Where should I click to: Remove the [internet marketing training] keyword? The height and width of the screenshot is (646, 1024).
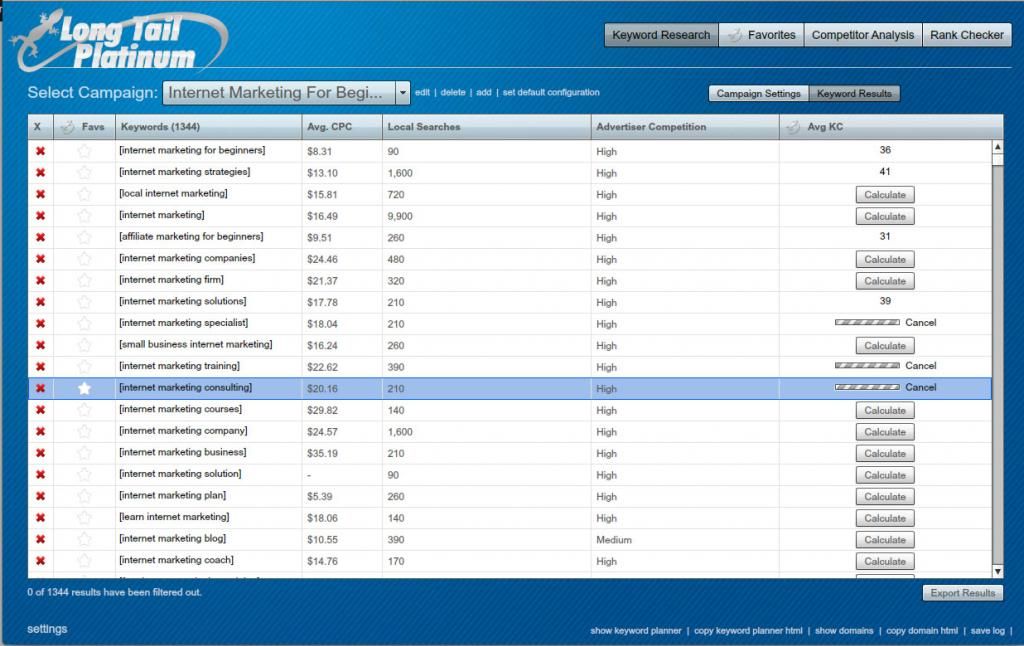[40, 366]
